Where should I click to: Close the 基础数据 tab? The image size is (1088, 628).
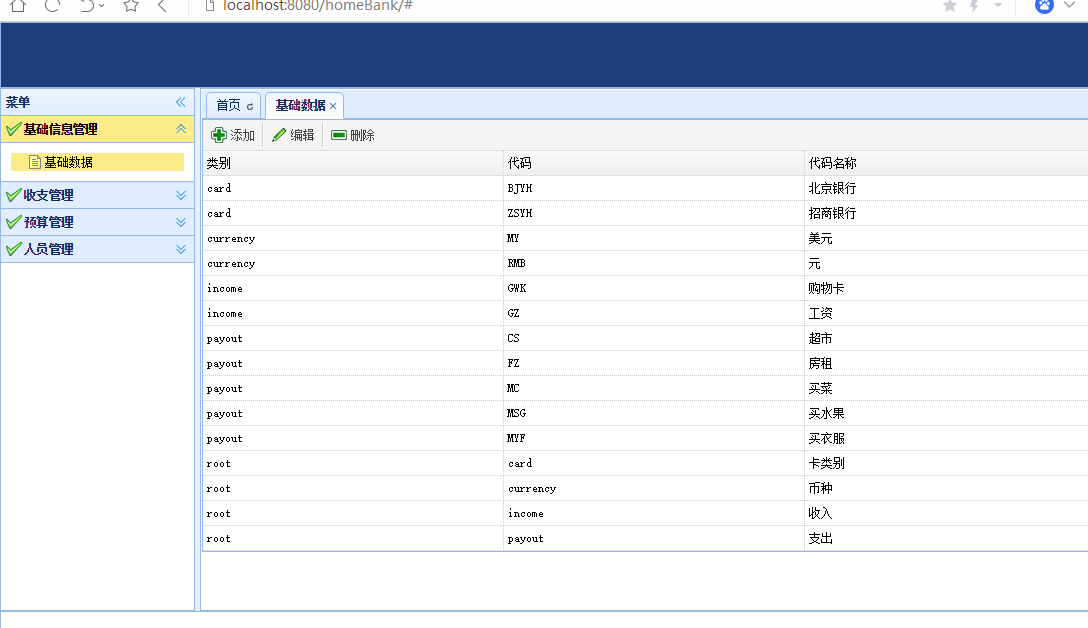[x=333, y=106]
